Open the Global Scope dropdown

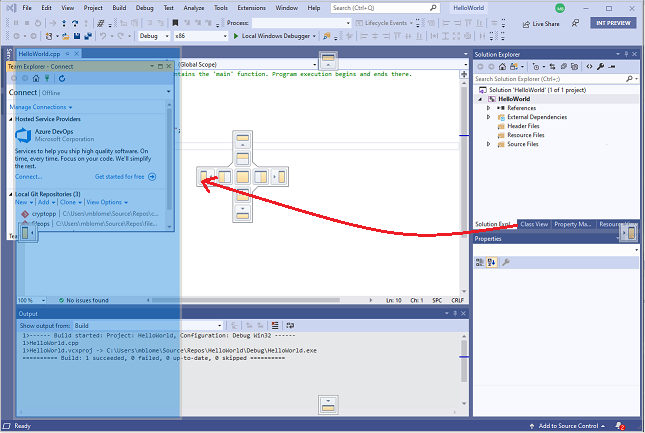[248, 65]
